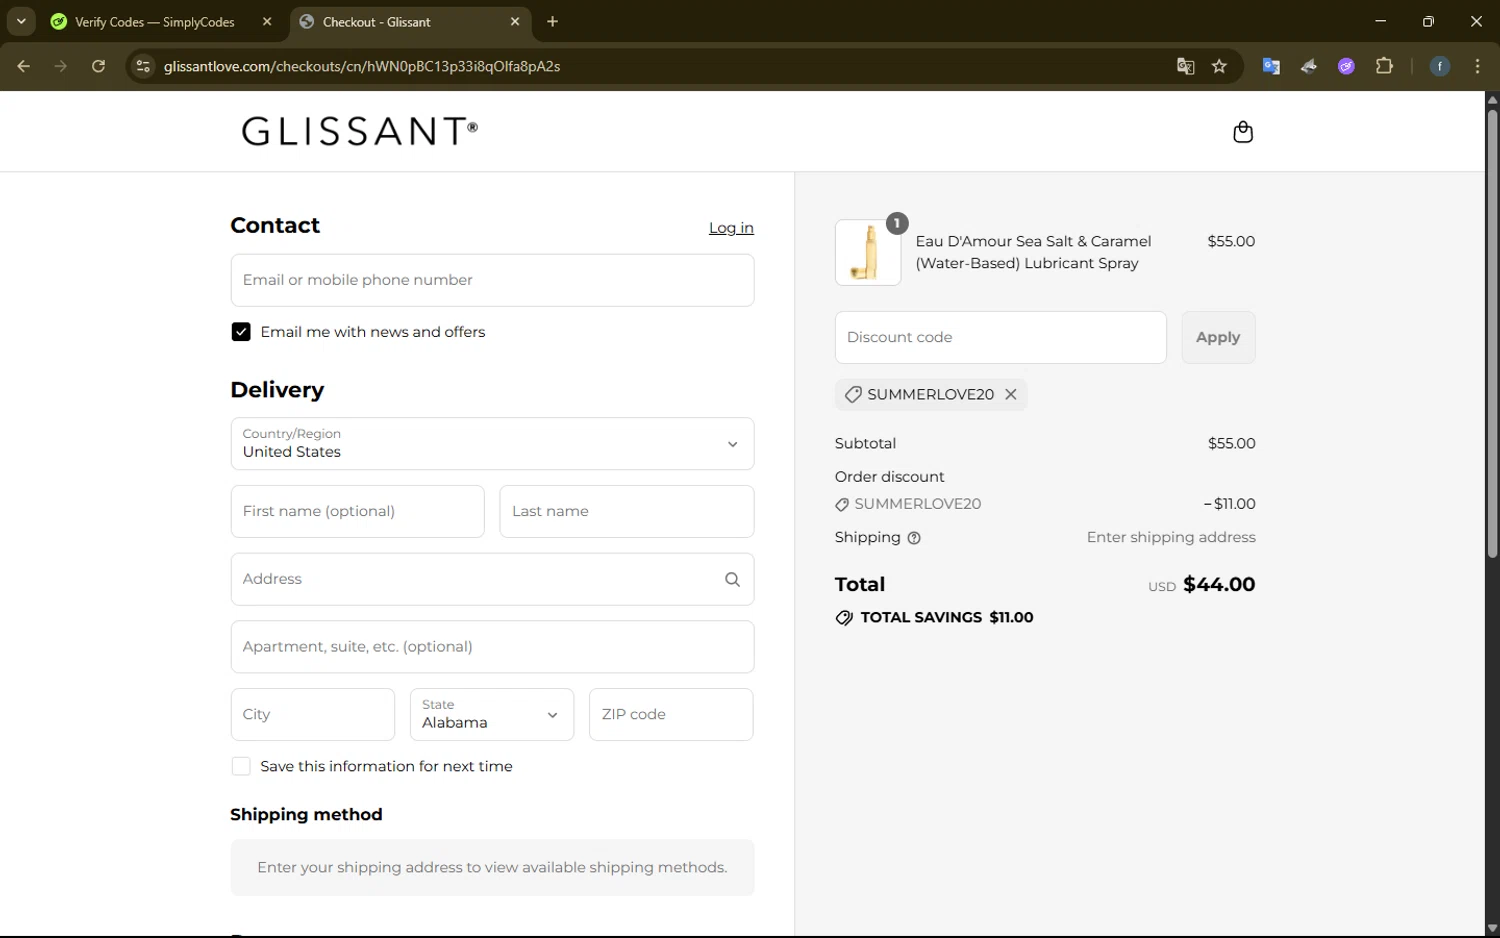Check Save this information for next time
This screenshot has height=938, width=1500.
click(241, 766)
